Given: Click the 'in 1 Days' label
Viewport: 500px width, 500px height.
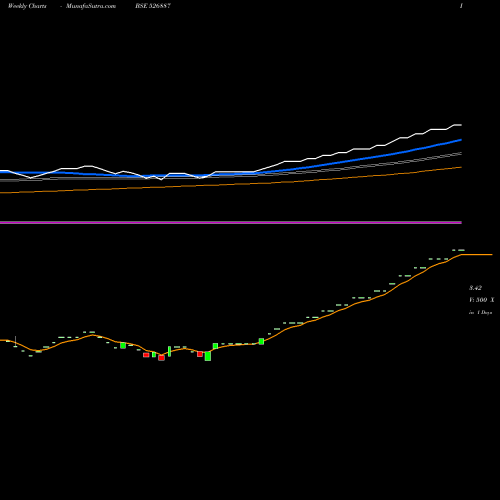Looking at the screenshot, I should tap(481, 313).
